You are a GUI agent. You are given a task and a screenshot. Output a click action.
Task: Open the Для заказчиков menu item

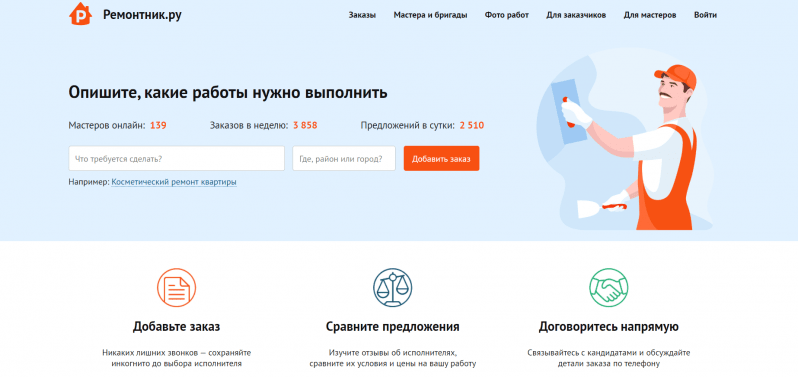click(576, 15)
